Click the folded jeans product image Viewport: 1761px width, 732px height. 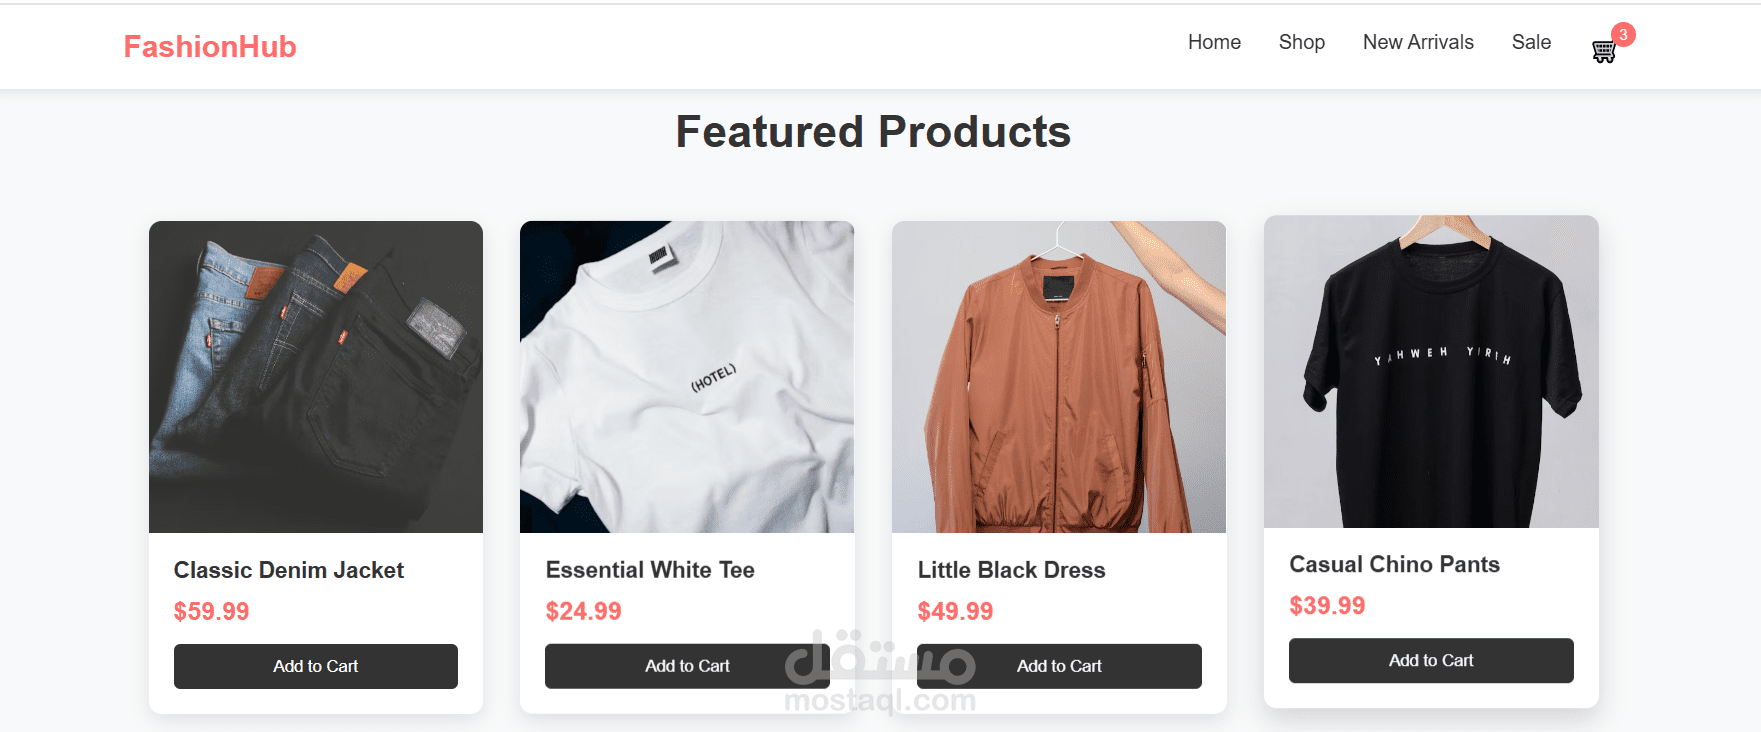pyautogui.click(x=315, y=377)
